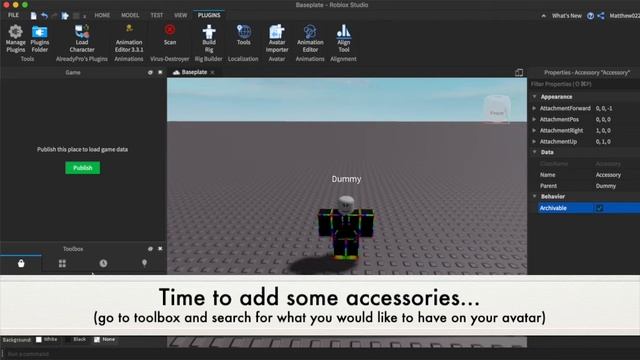640x360 pixels.
Task: Toggle the Archivable checkbox
Action: click(599, 208)
